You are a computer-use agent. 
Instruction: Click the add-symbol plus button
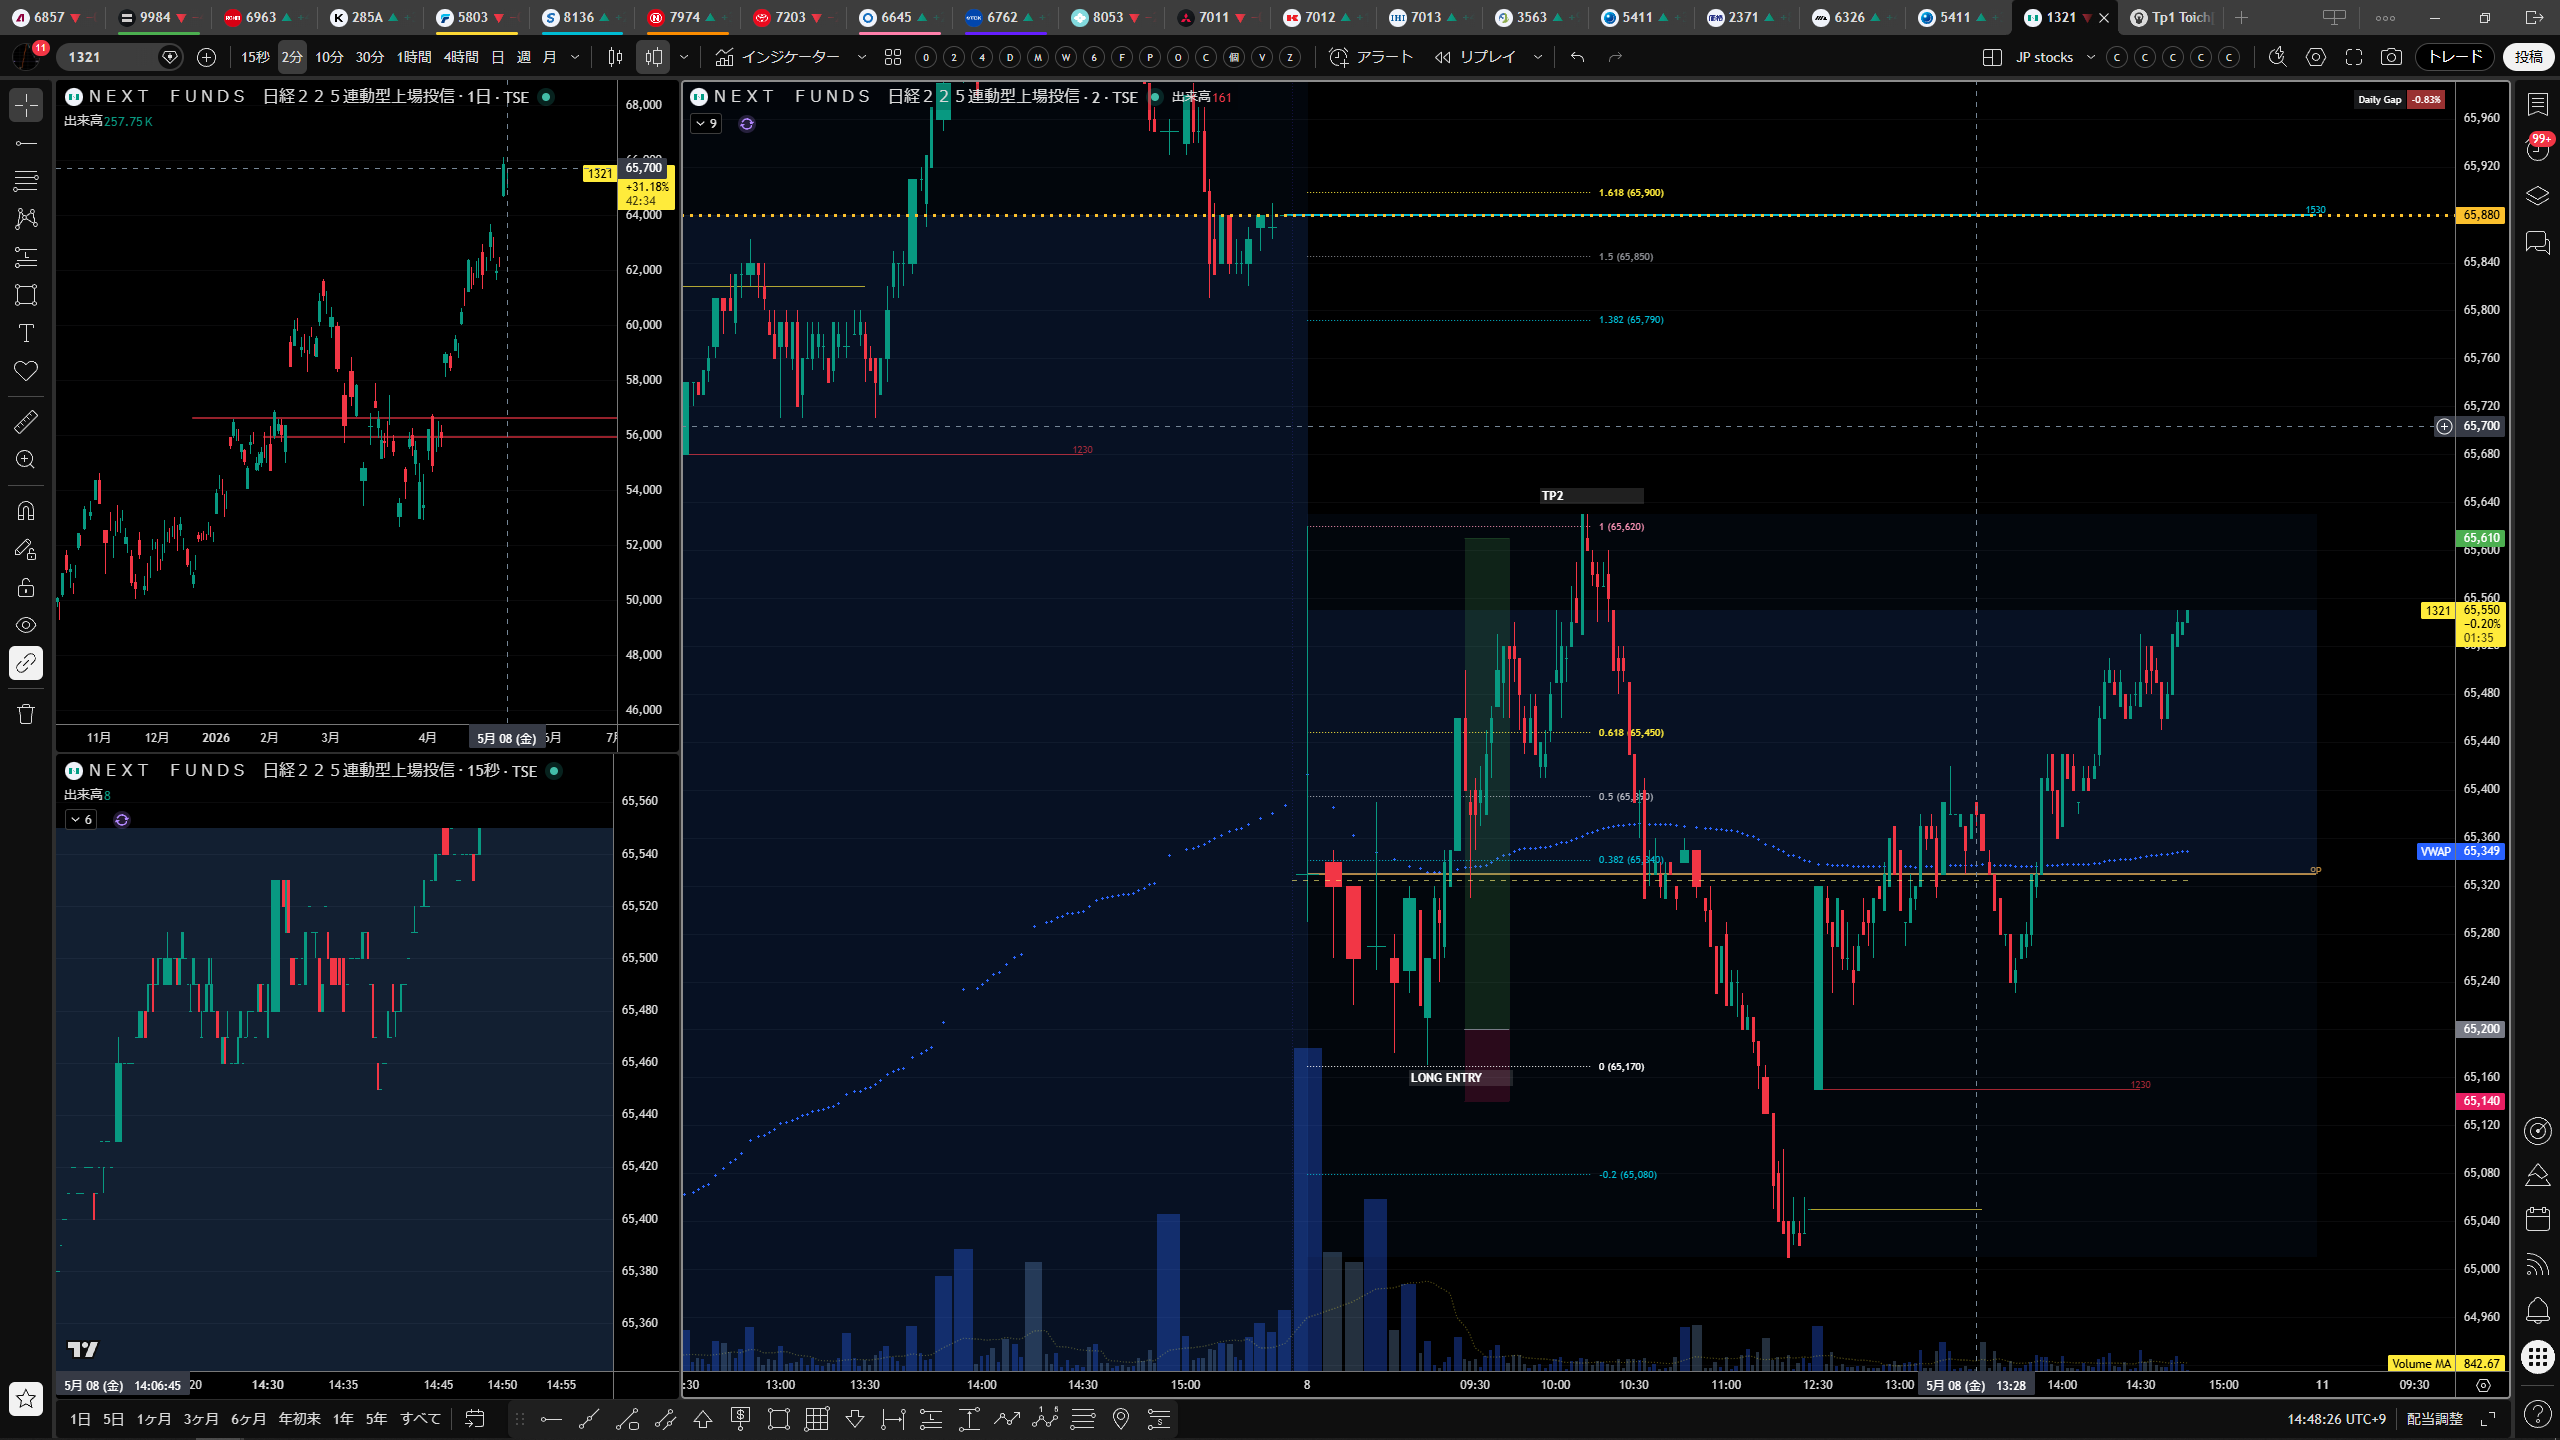click(206, 57)
